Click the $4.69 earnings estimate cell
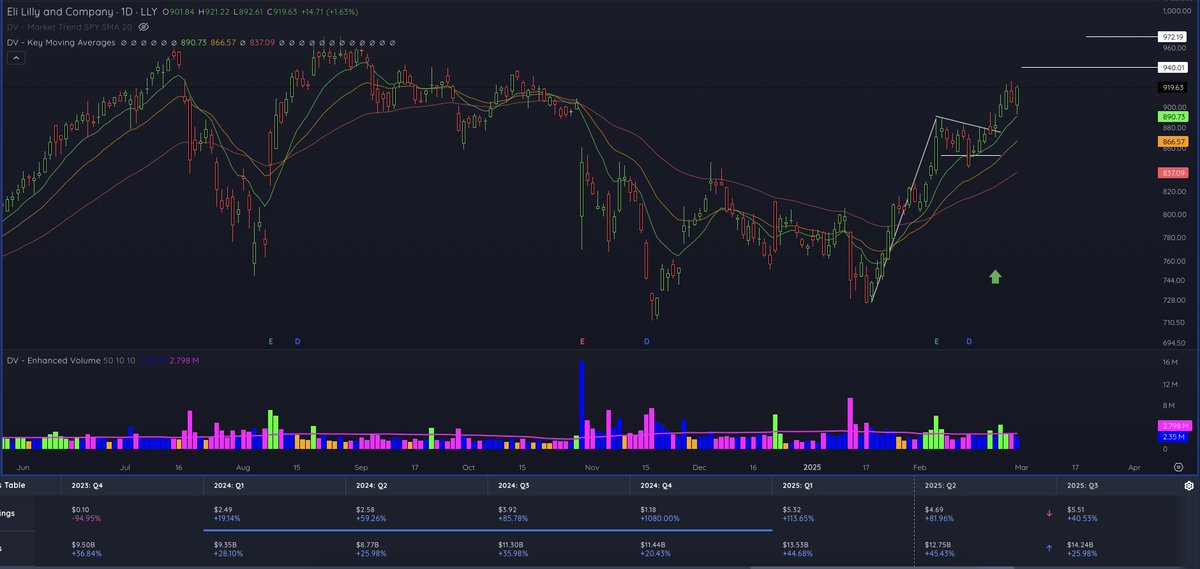The image size is (1200, 569). (934, 509)
